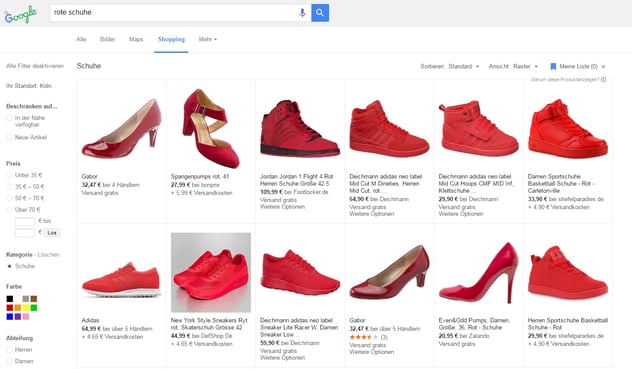
Task: Enable the Neue Artikel checkbox
Action: [9, 138]
